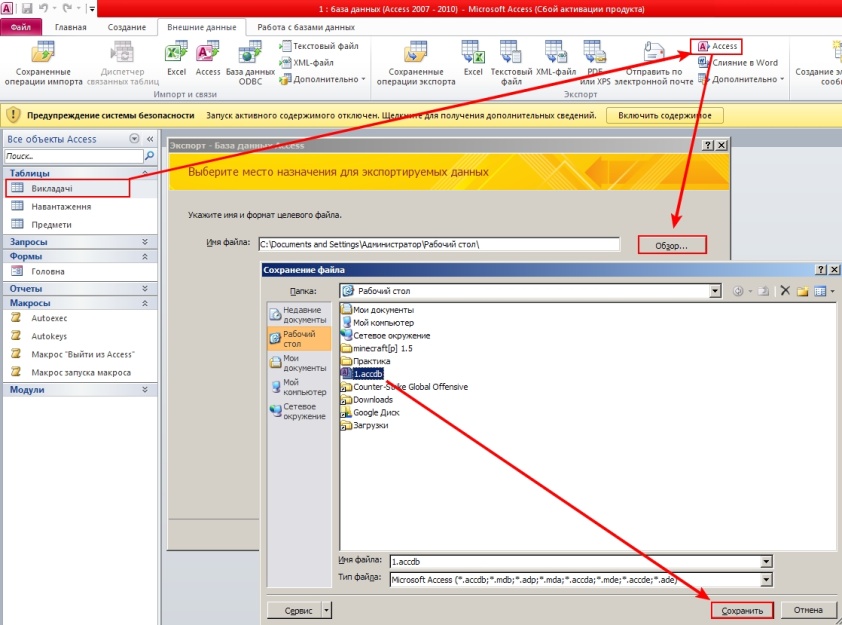Viewport: 842px width, 625px height.
Task: Go up one folder level in save dialog
Action: click(x=763, y=291)
